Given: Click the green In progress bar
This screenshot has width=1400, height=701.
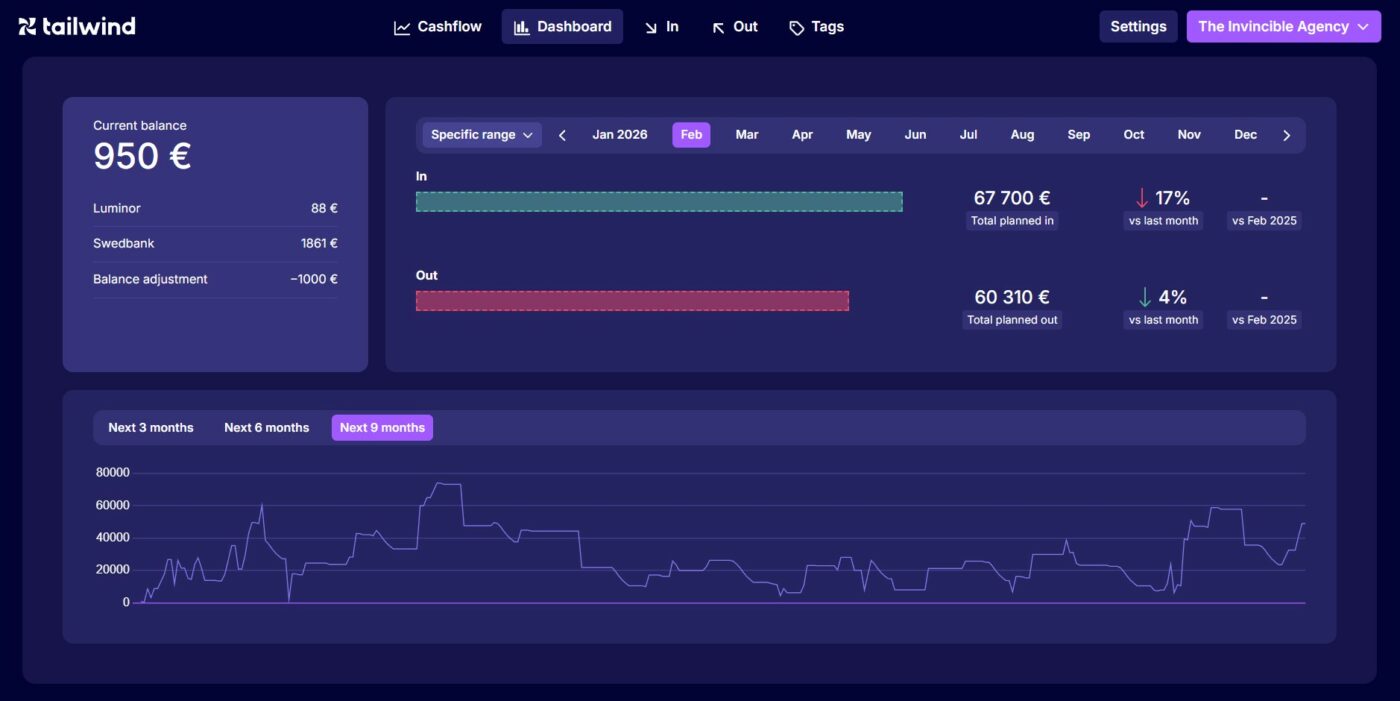Looking at the screenshot, I should coord(658,202).
